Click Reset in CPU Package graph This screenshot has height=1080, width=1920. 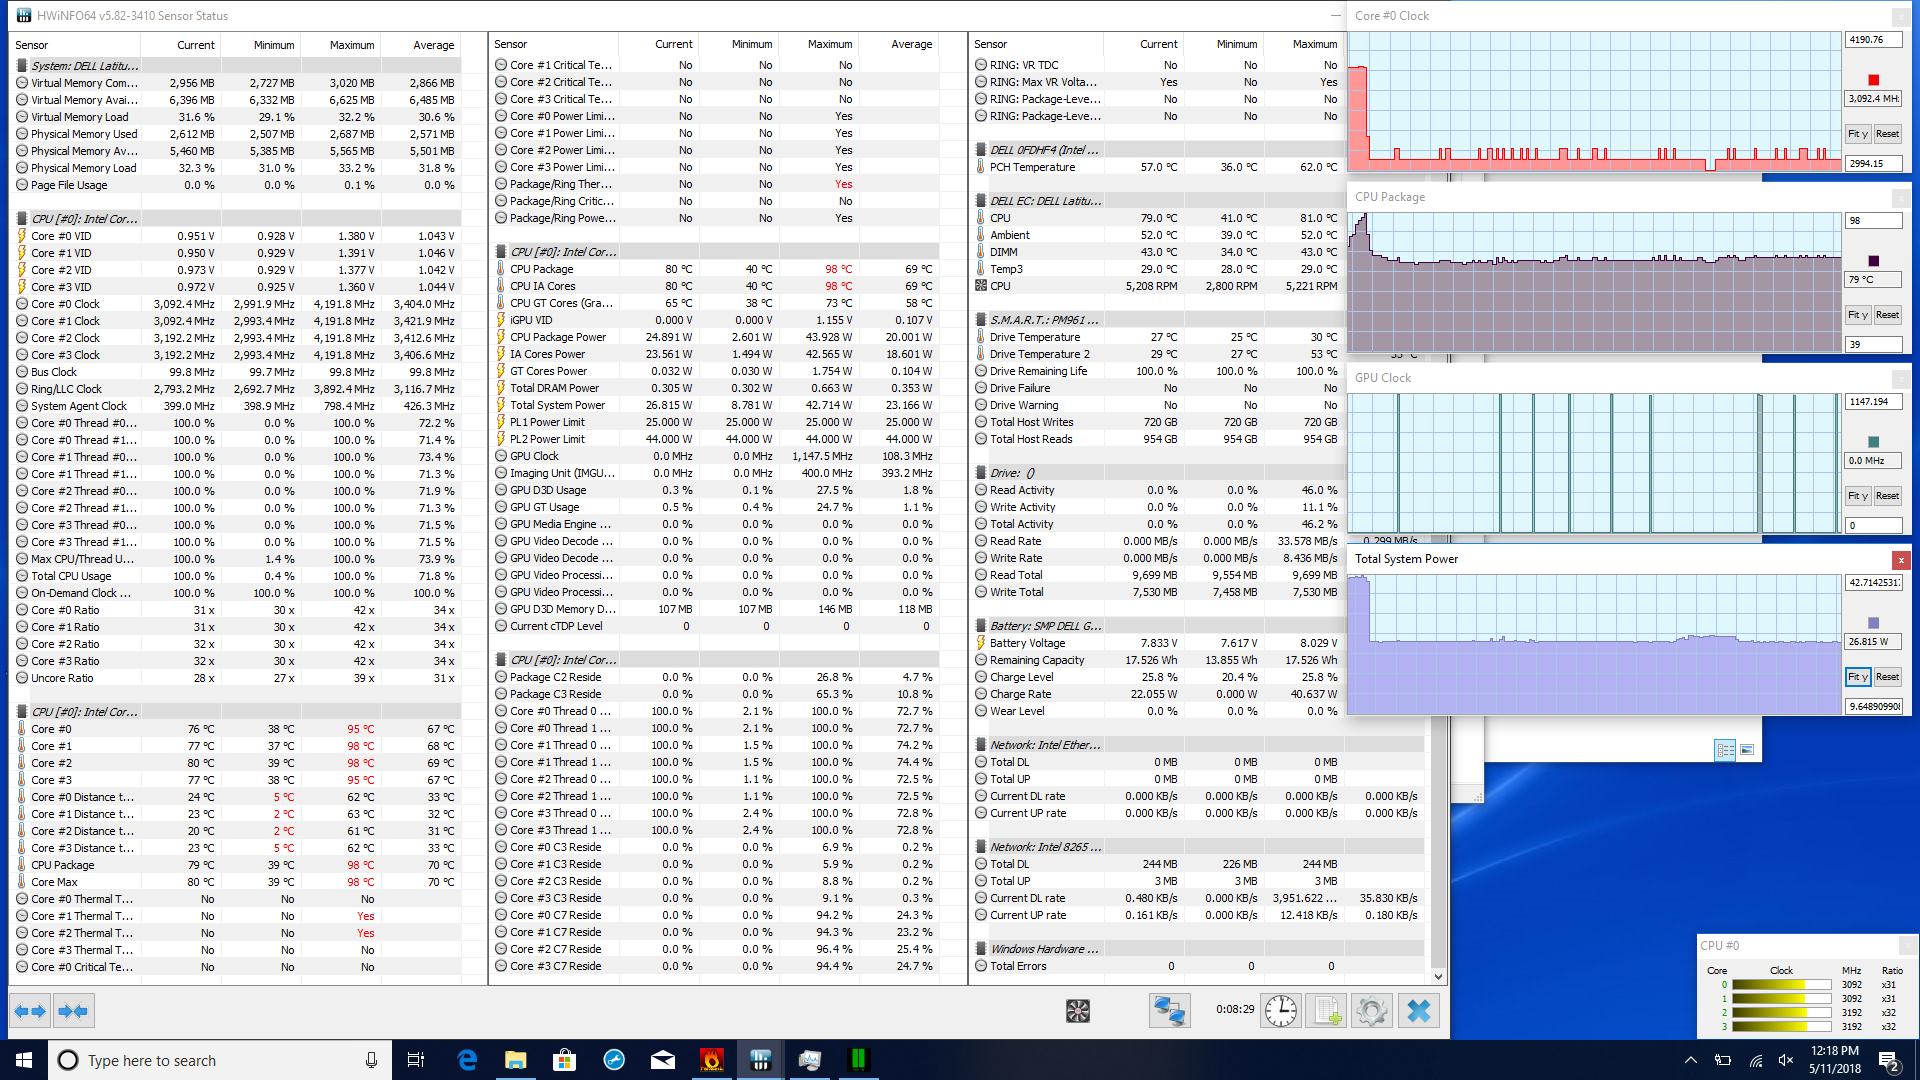(1887, 315)
